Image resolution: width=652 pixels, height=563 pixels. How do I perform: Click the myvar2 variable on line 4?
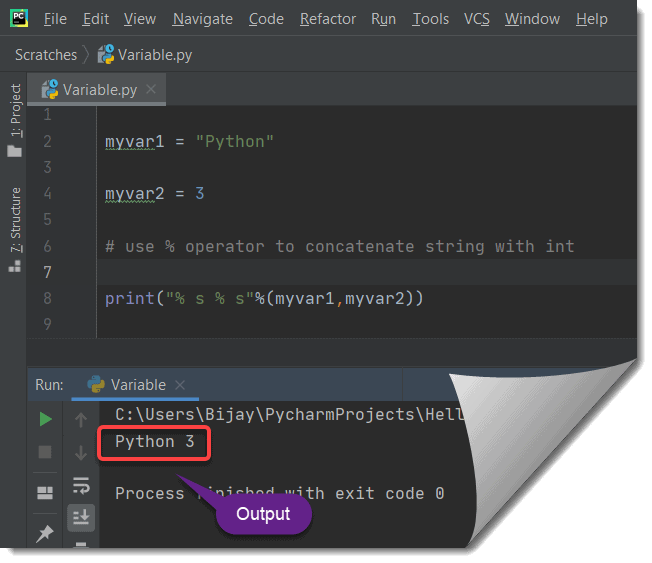tap(134, 194)
